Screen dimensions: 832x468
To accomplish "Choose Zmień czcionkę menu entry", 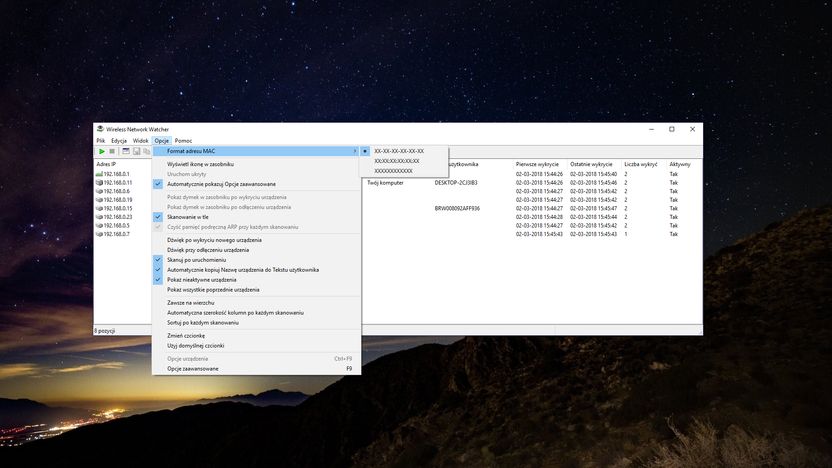I will tap(256, 336).
